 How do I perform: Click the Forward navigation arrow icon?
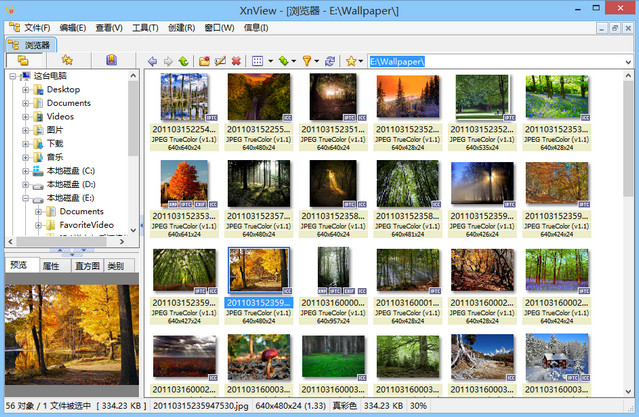click(167, 61)
